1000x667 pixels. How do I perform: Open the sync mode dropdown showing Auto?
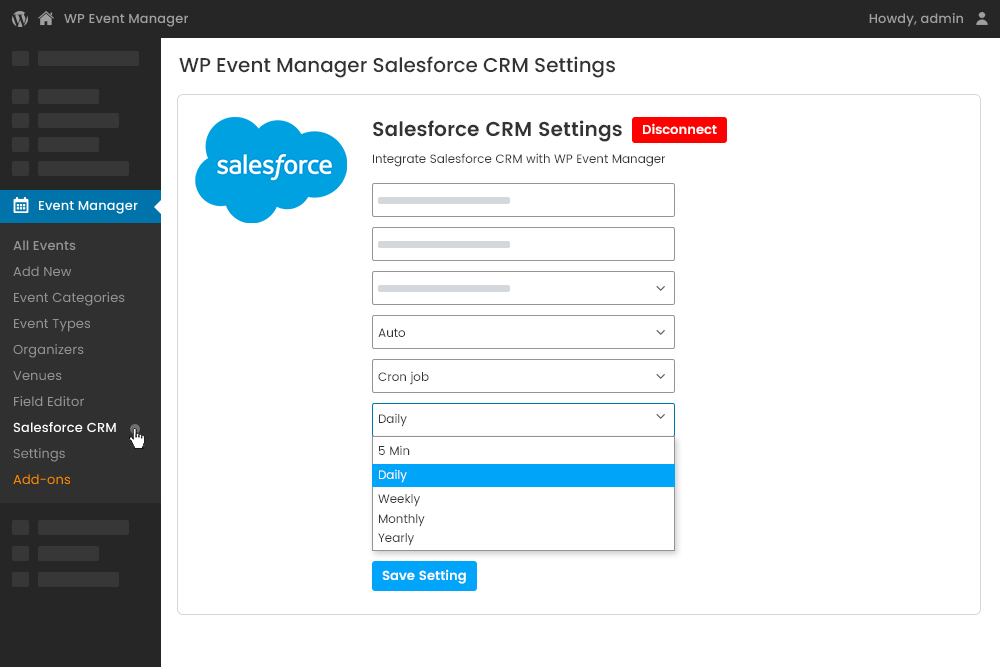point(523,332)
